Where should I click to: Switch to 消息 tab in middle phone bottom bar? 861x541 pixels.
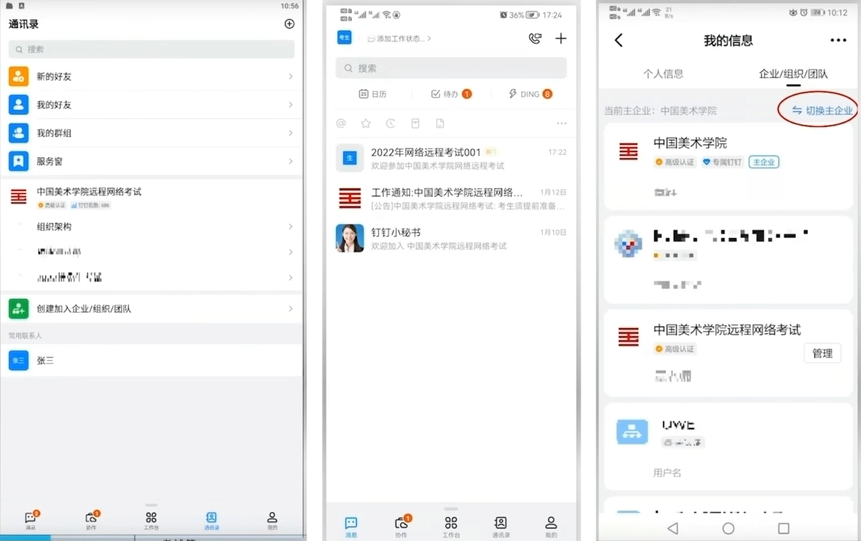[351, 526]
